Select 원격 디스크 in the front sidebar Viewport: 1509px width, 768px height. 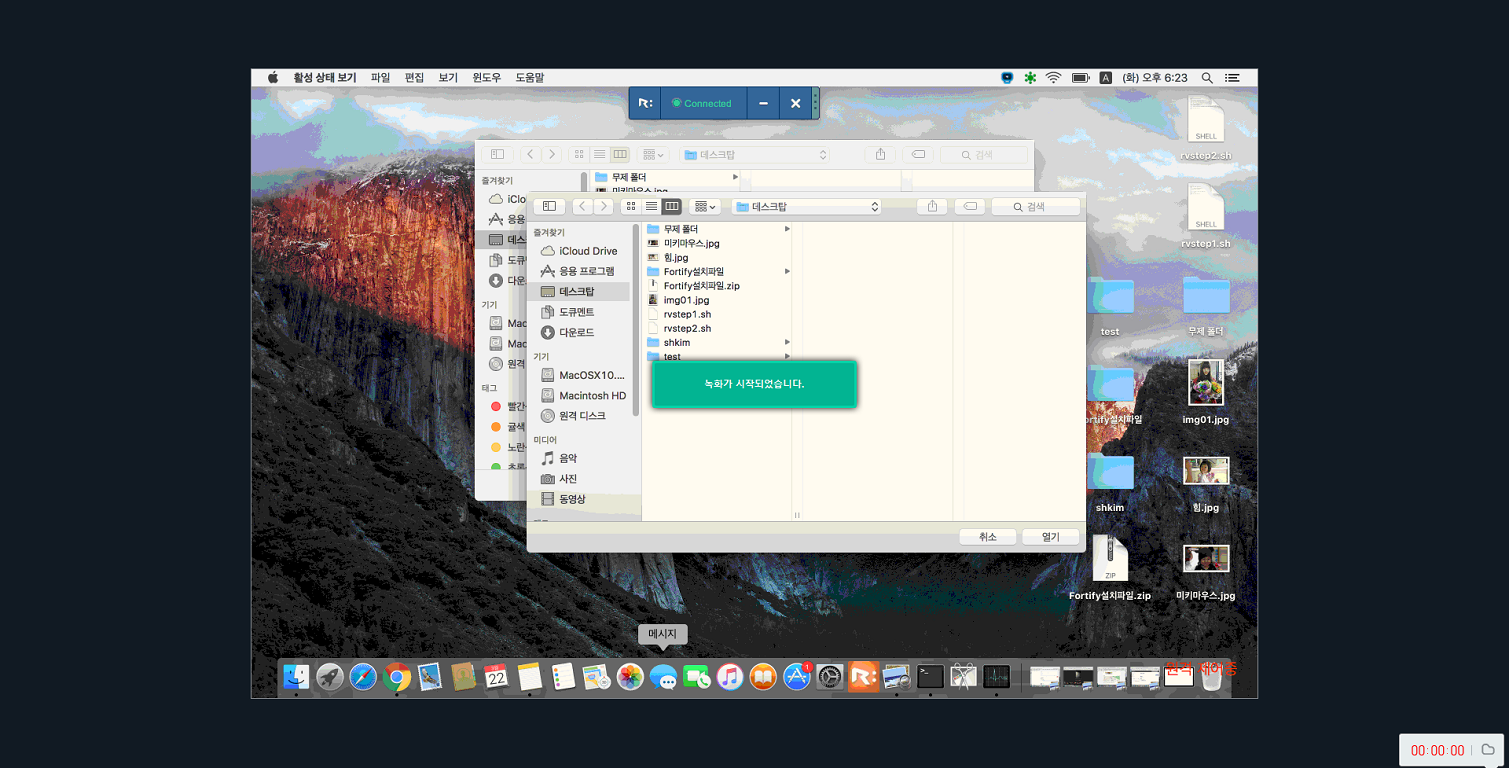coord(581,415)
